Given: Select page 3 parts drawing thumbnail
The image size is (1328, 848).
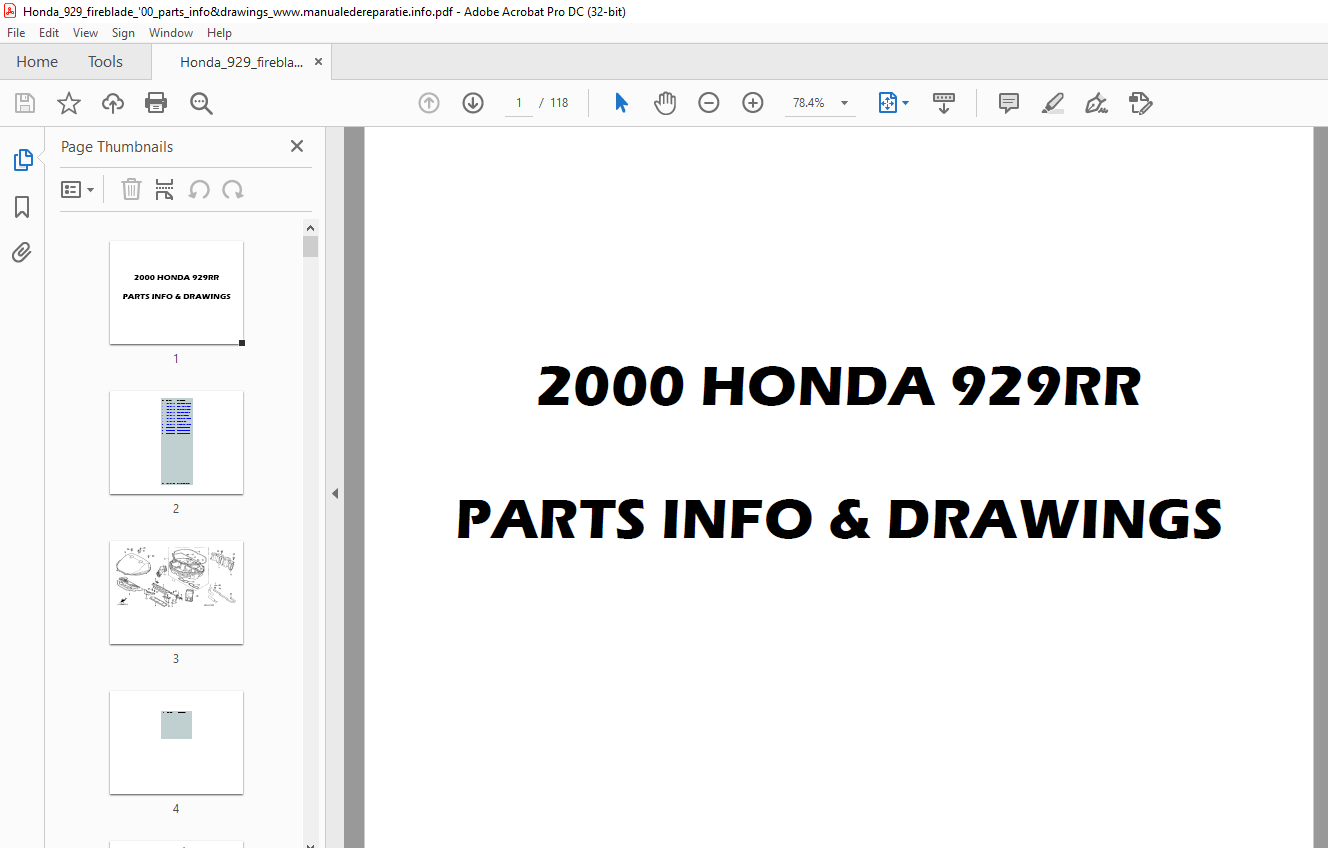Looking at the screenshot, I should pyautogui.click(x=176, y=592).
